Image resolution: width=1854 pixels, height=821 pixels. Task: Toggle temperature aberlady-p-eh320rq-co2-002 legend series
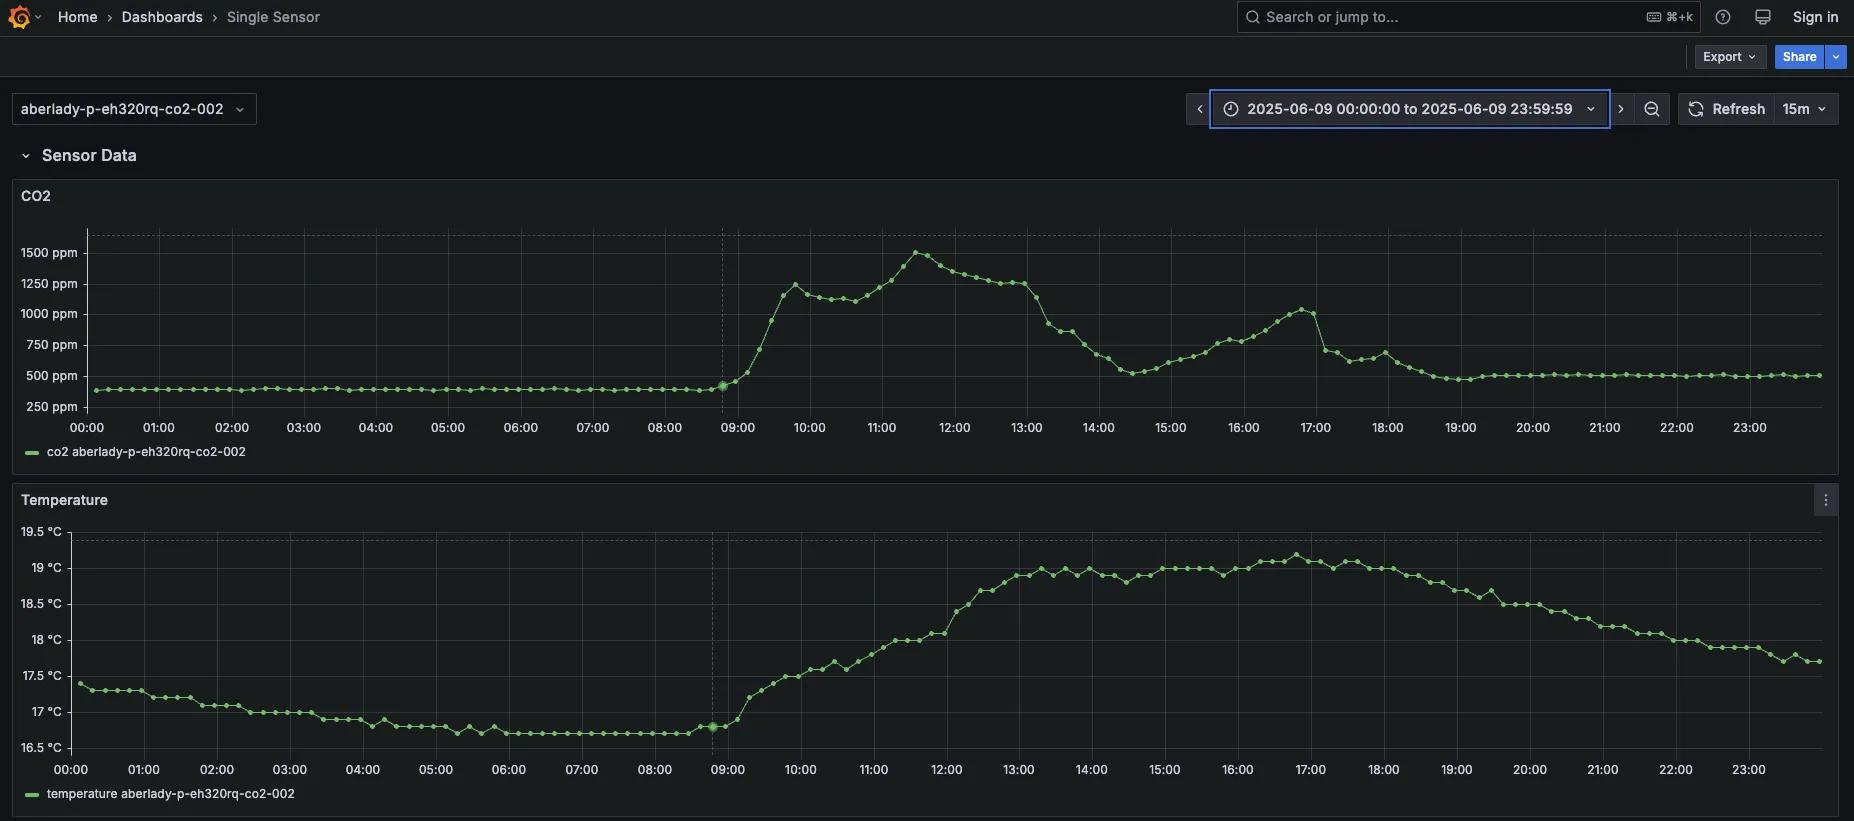tap(170, 794)
